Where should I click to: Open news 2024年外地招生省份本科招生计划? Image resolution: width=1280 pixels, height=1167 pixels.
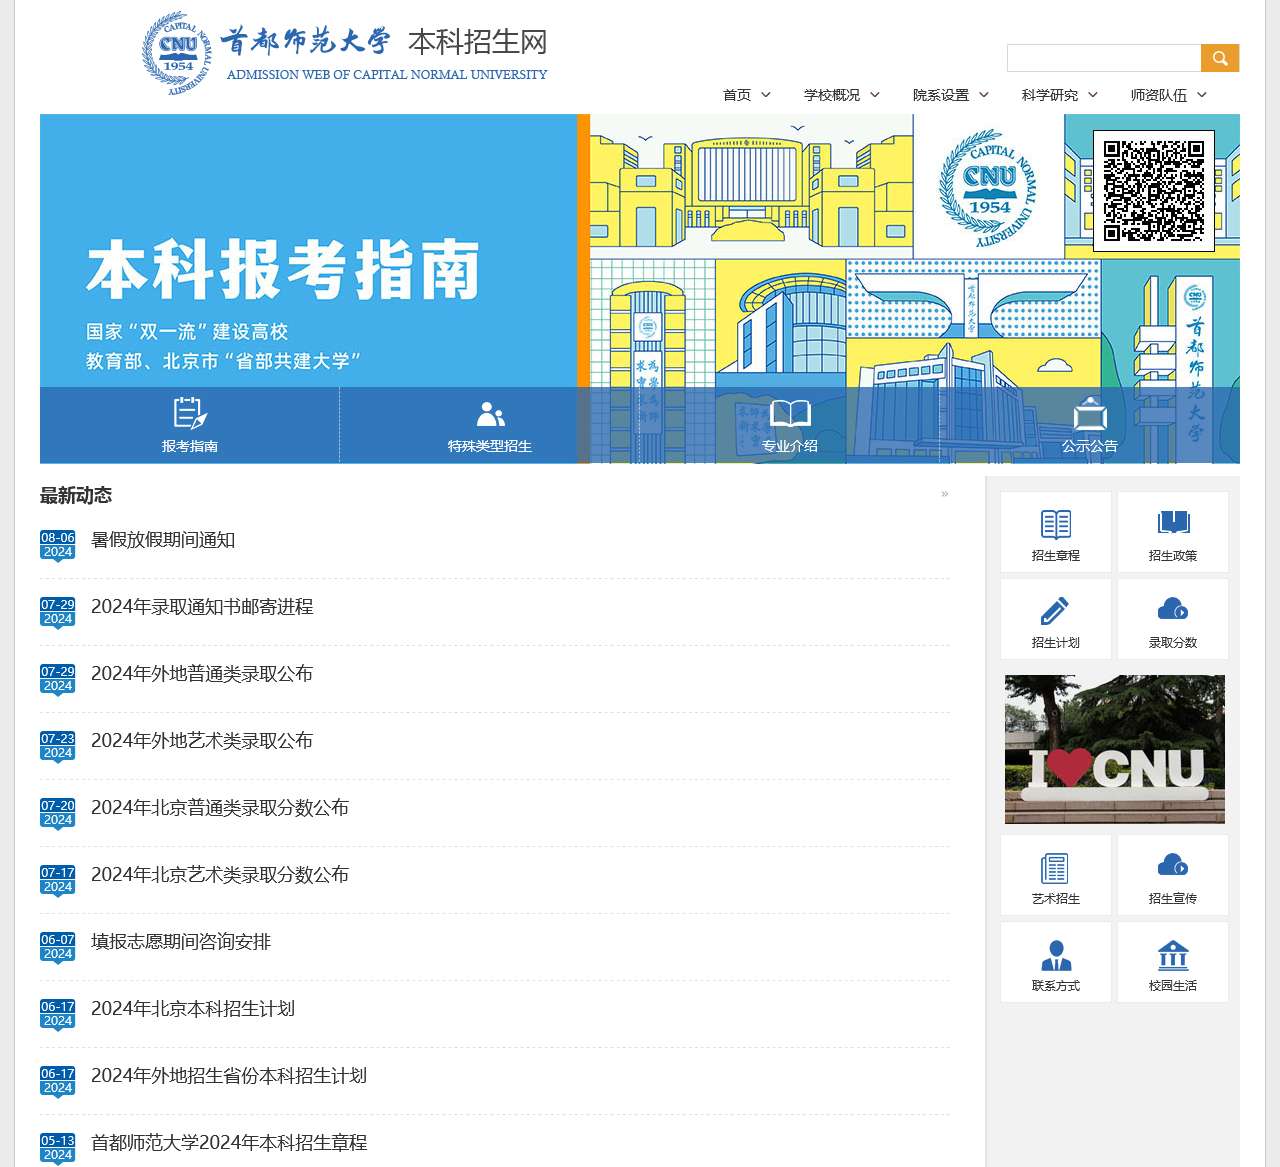coord(229,1076)
